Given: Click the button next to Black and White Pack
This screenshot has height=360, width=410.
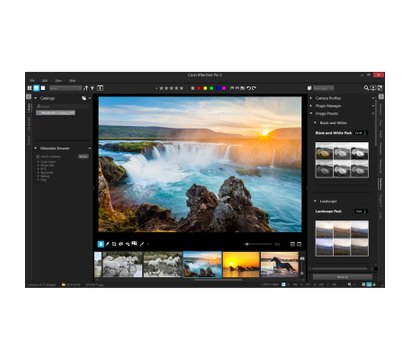Looking at the screenshot, I should (x=360, y=133).
